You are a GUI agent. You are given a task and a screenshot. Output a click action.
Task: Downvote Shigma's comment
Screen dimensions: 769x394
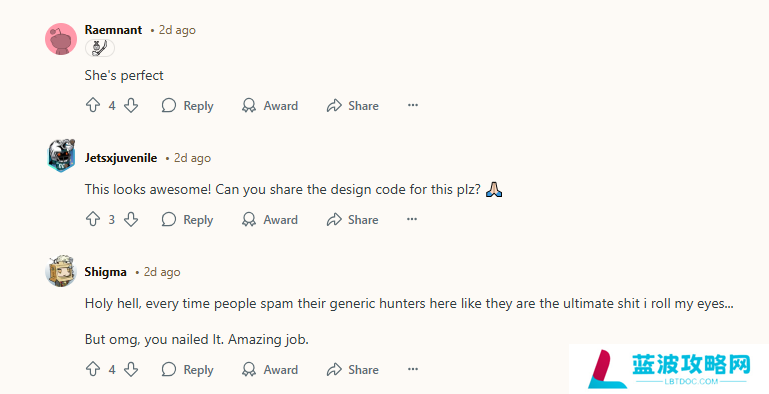click(x=131, y=369)
